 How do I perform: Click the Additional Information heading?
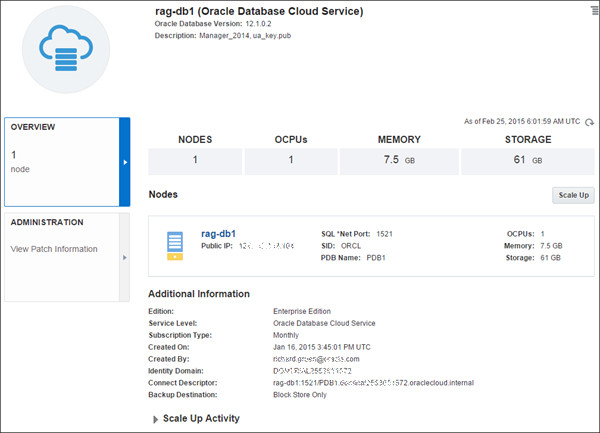pos(199,294)
